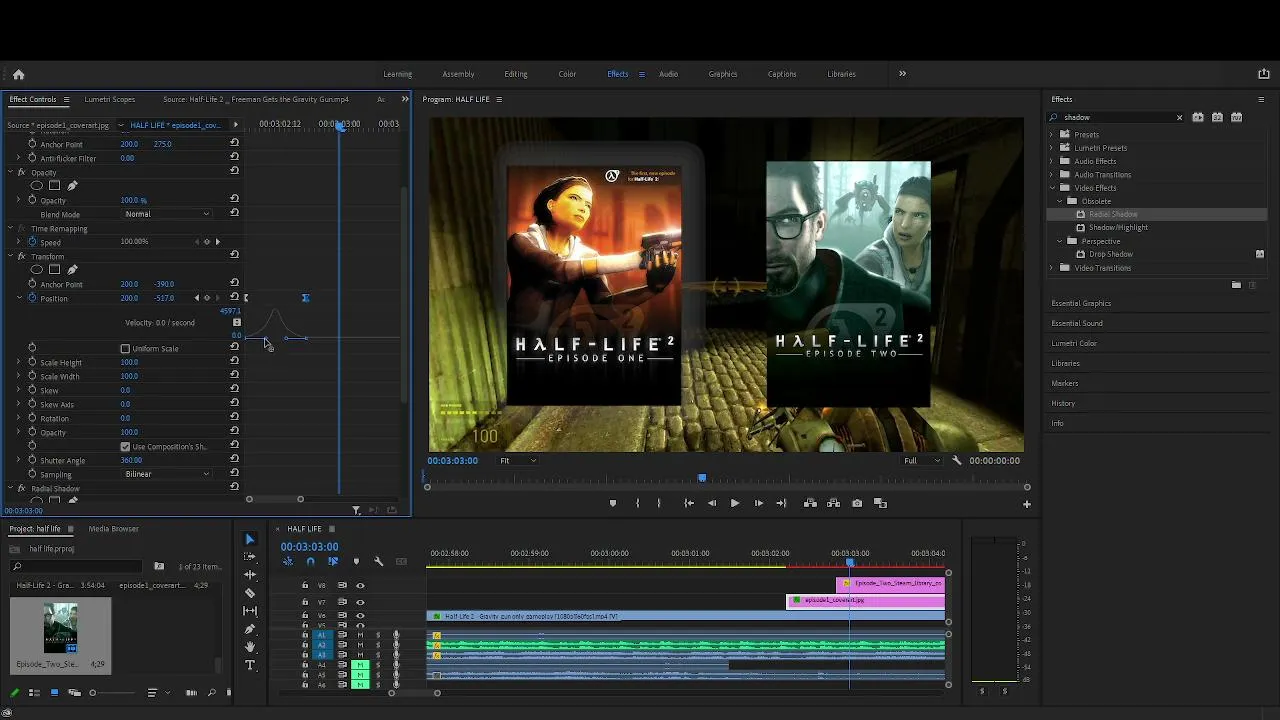Open the Essential Sound panel

click(1077, 323)
